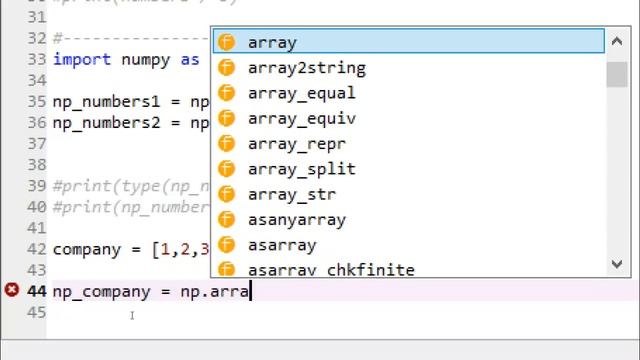Click the 'company' list assignment on line 42
The image size is (640, 360).
tap(131, 249)
